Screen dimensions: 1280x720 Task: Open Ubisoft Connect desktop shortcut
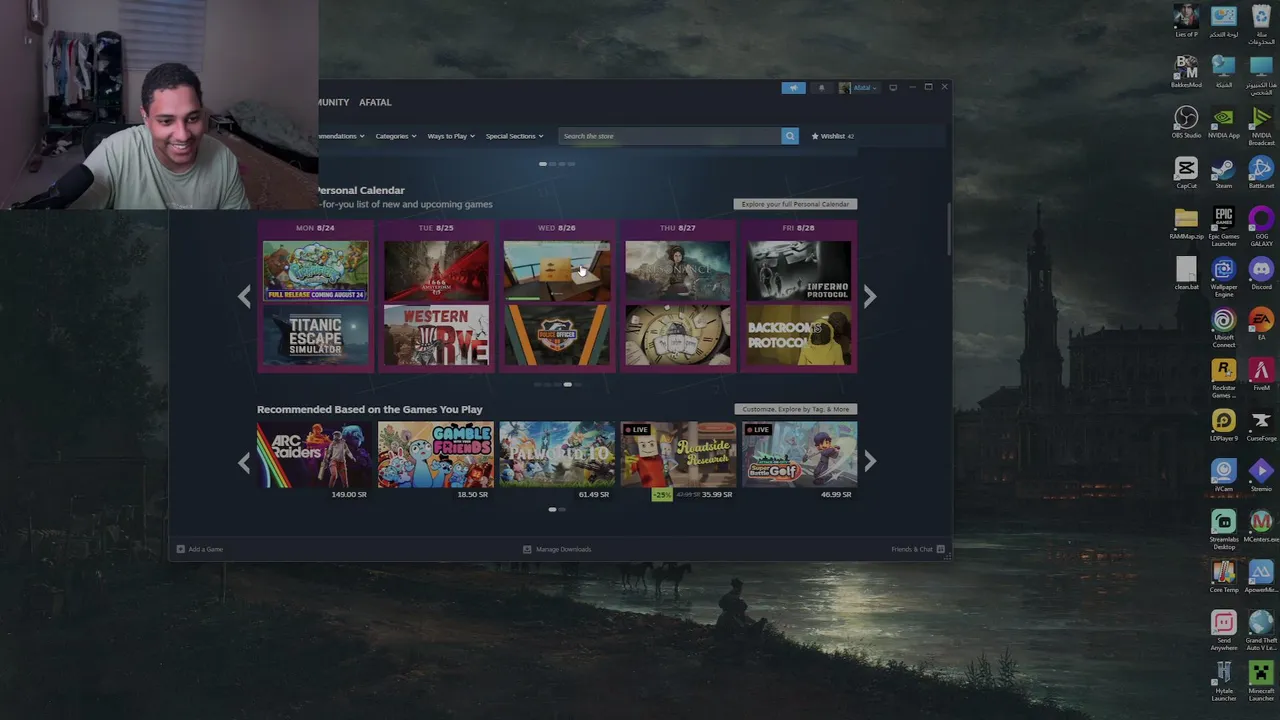[x=1223, y=328]
